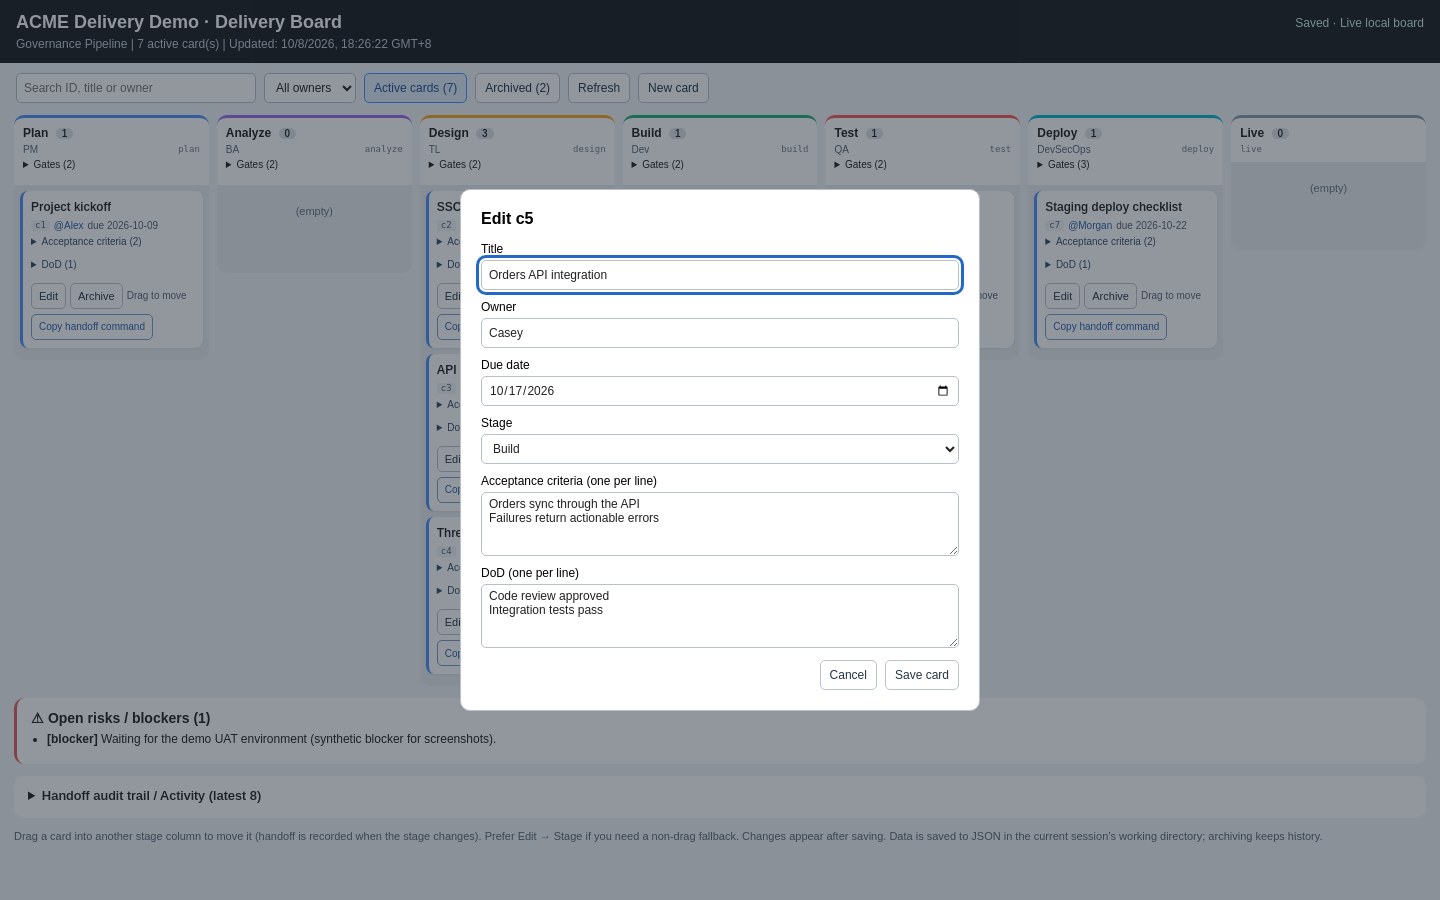Click the c1 ID badge
Viewport: 1440px width, 900px height.
point(40,225)
